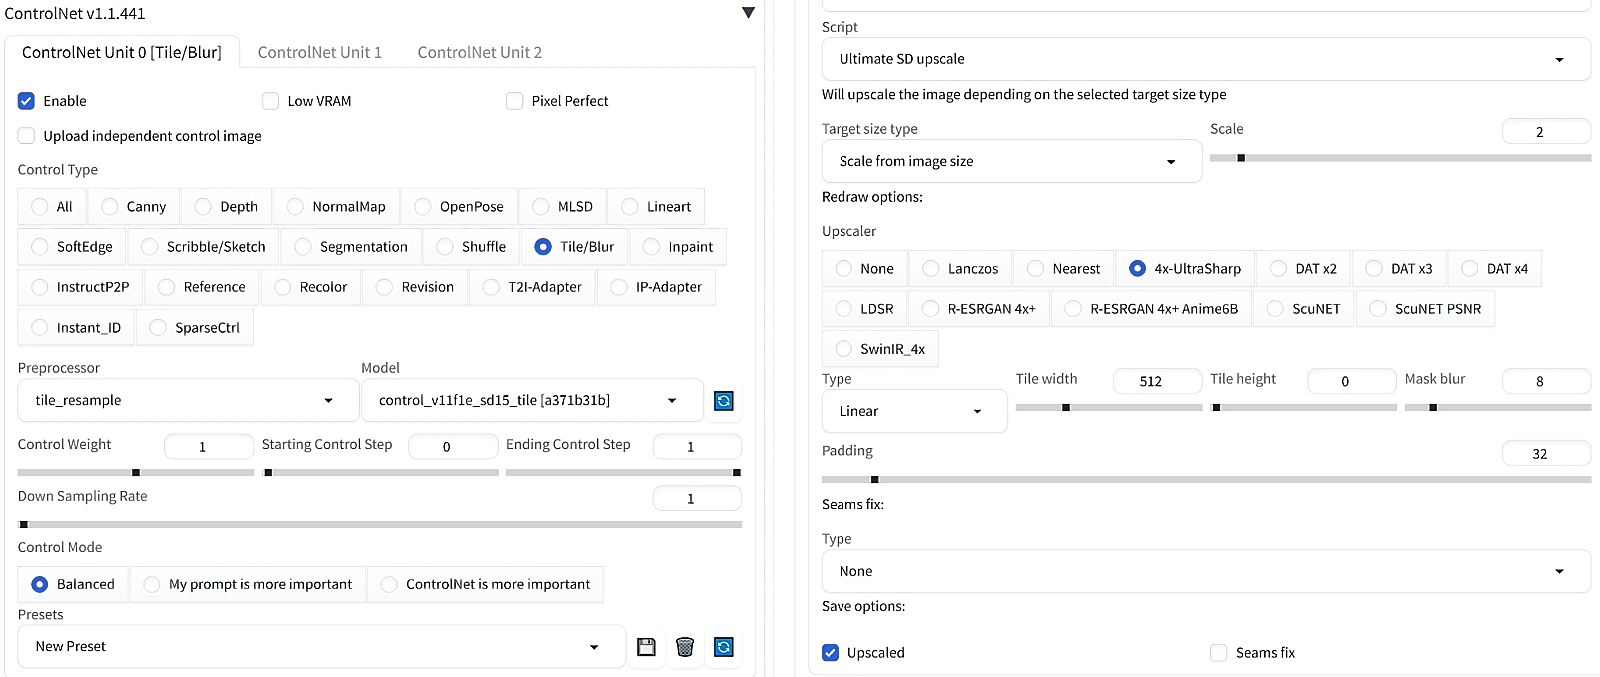Image resolution: width=1600 pixels, height=677 pixels.
Task: Click the Padding slider track
Action: click(x=1205, y=480)
